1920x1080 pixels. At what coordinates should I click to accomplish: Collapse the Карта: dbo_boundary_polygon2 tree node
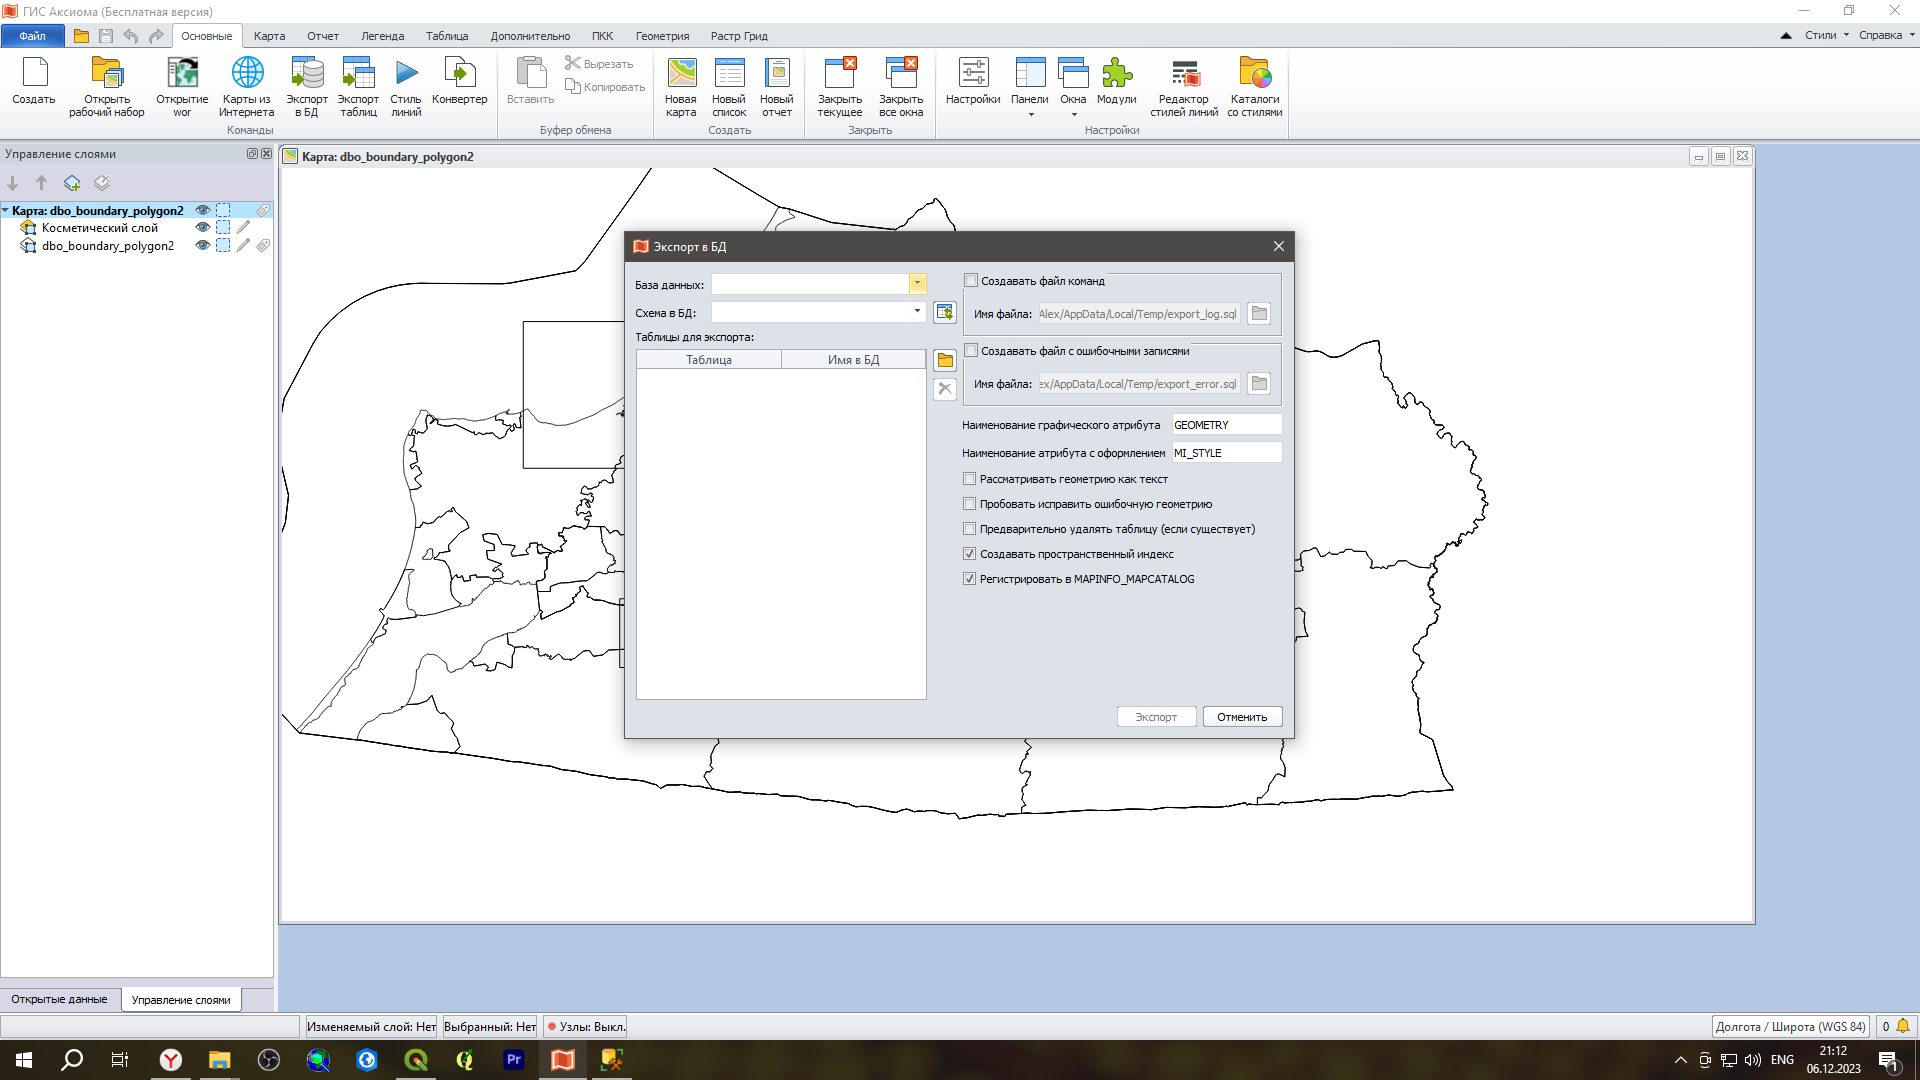point(6,211)
